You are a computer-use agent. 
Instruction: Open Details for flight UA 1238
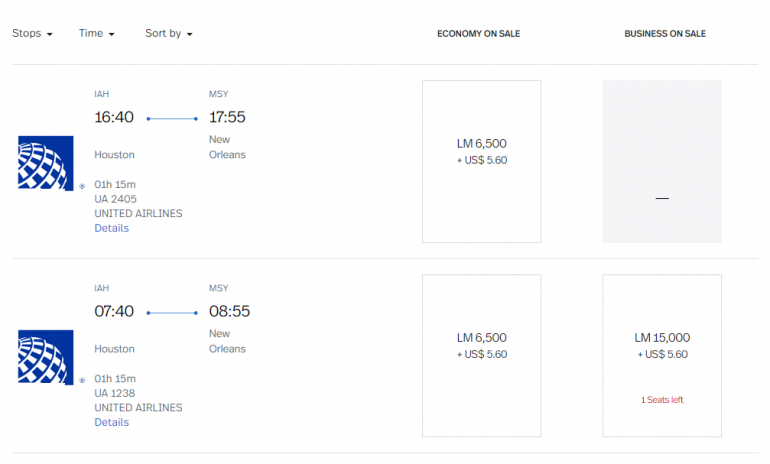pyautogui.click(x=111, y=422)
